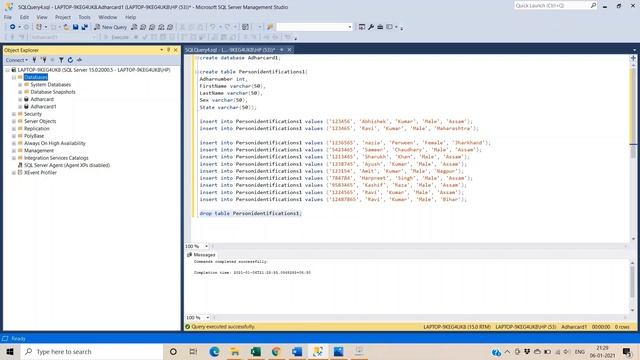Select the PolyBase tree item

(34, 136)
